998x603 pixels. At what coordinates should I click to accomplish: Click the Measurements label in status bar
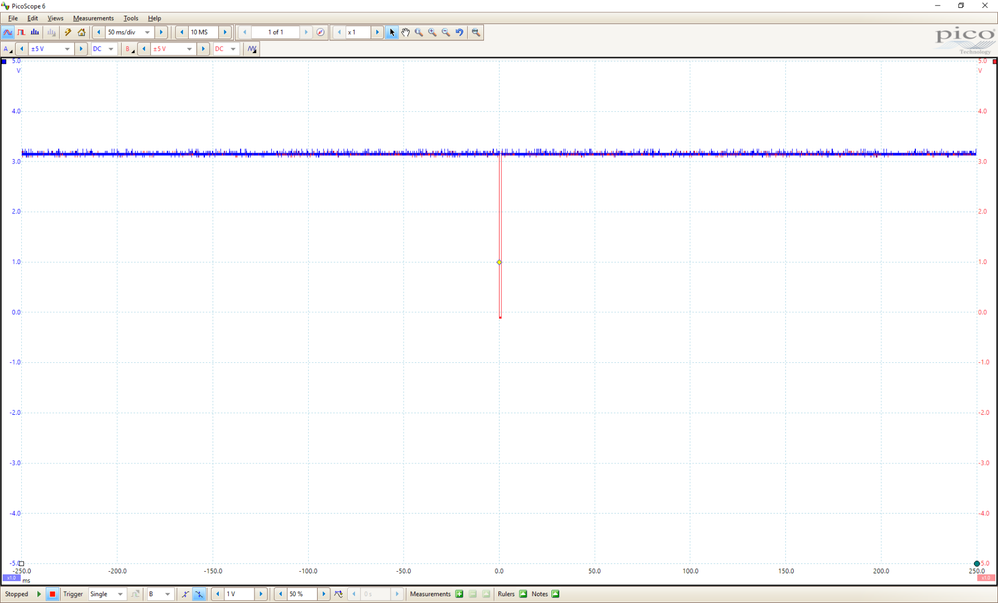pyautogui.click(x=430, y=594)
